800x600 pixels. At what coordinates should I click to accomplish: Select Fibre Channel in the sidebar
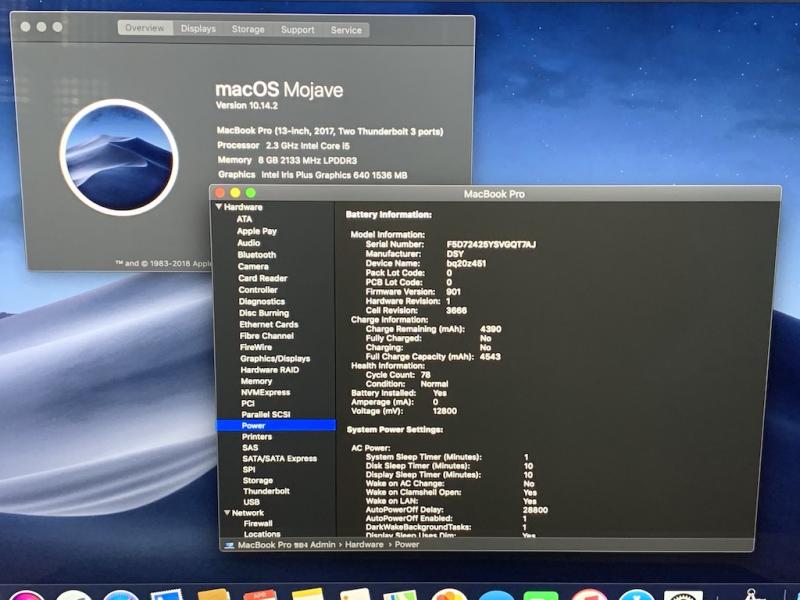pyautogui.click(x=266, y=336)
